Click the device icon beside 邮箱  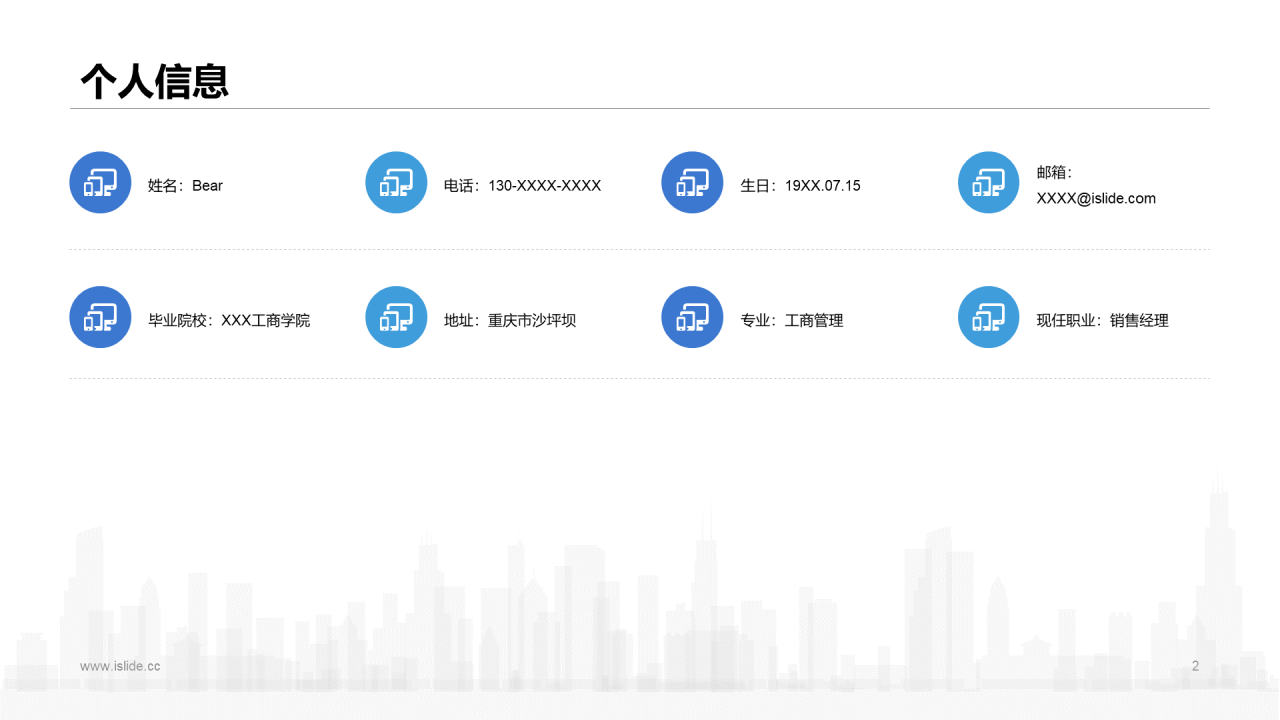tap(989, 182)
